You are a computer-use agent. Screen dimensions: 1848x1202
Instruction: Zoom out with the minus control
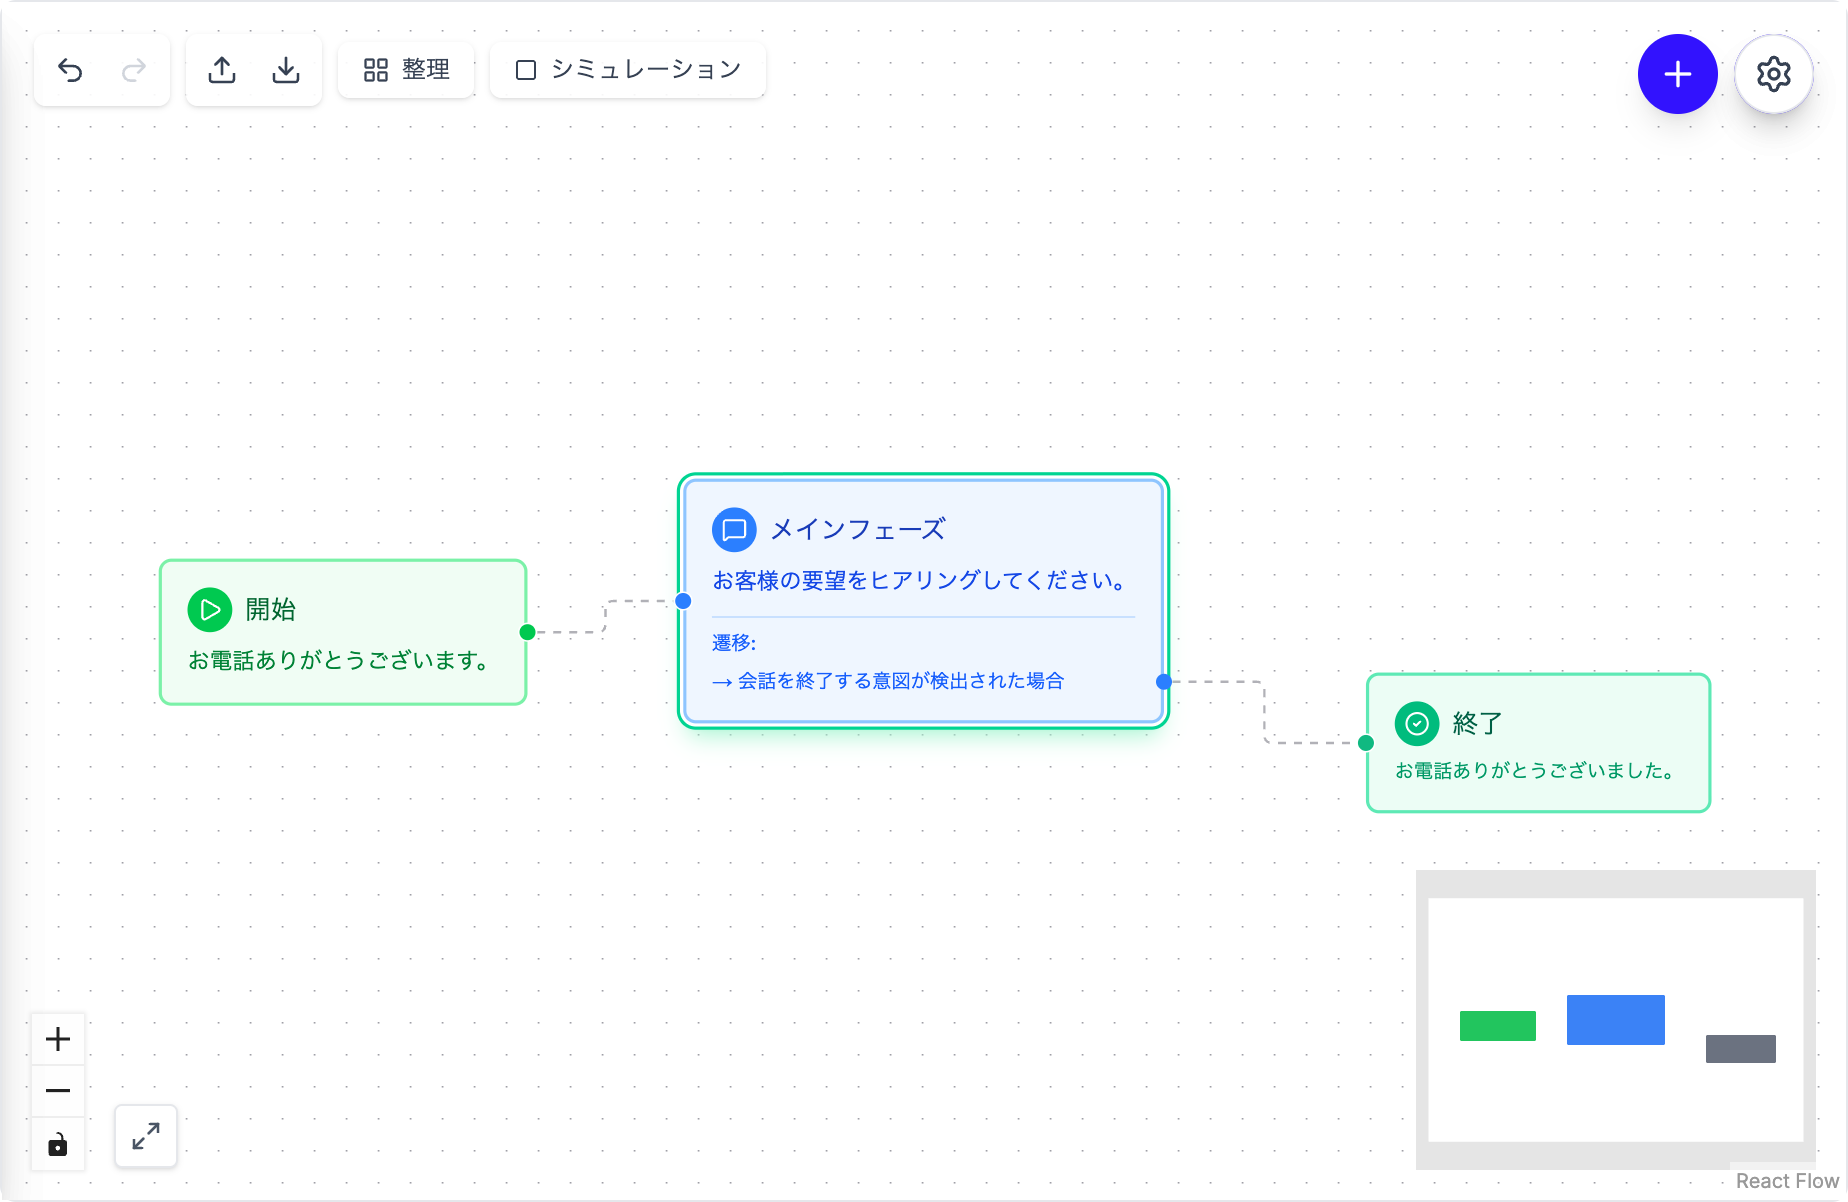point(58,1091)
